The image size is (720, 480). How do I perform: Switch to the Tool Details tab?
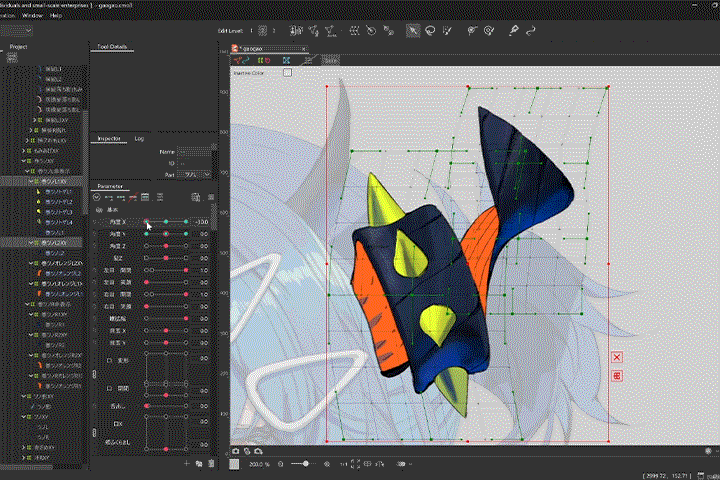pos(112,47)
